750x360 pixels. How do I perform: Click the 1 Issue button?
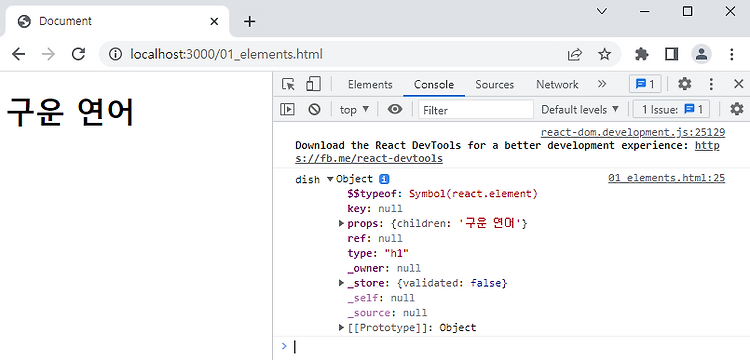pos(671,109)
